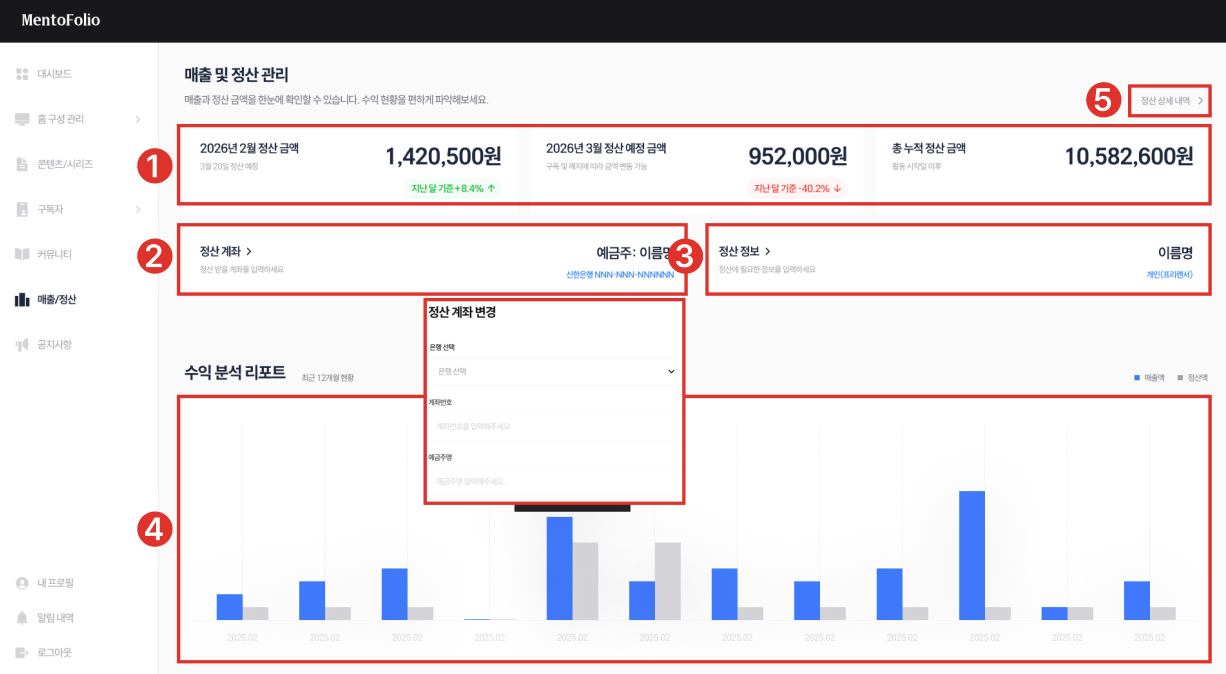Click the tallest blue bar in chart
This screenshot has height=674, width=1226.
coord(972,555)
